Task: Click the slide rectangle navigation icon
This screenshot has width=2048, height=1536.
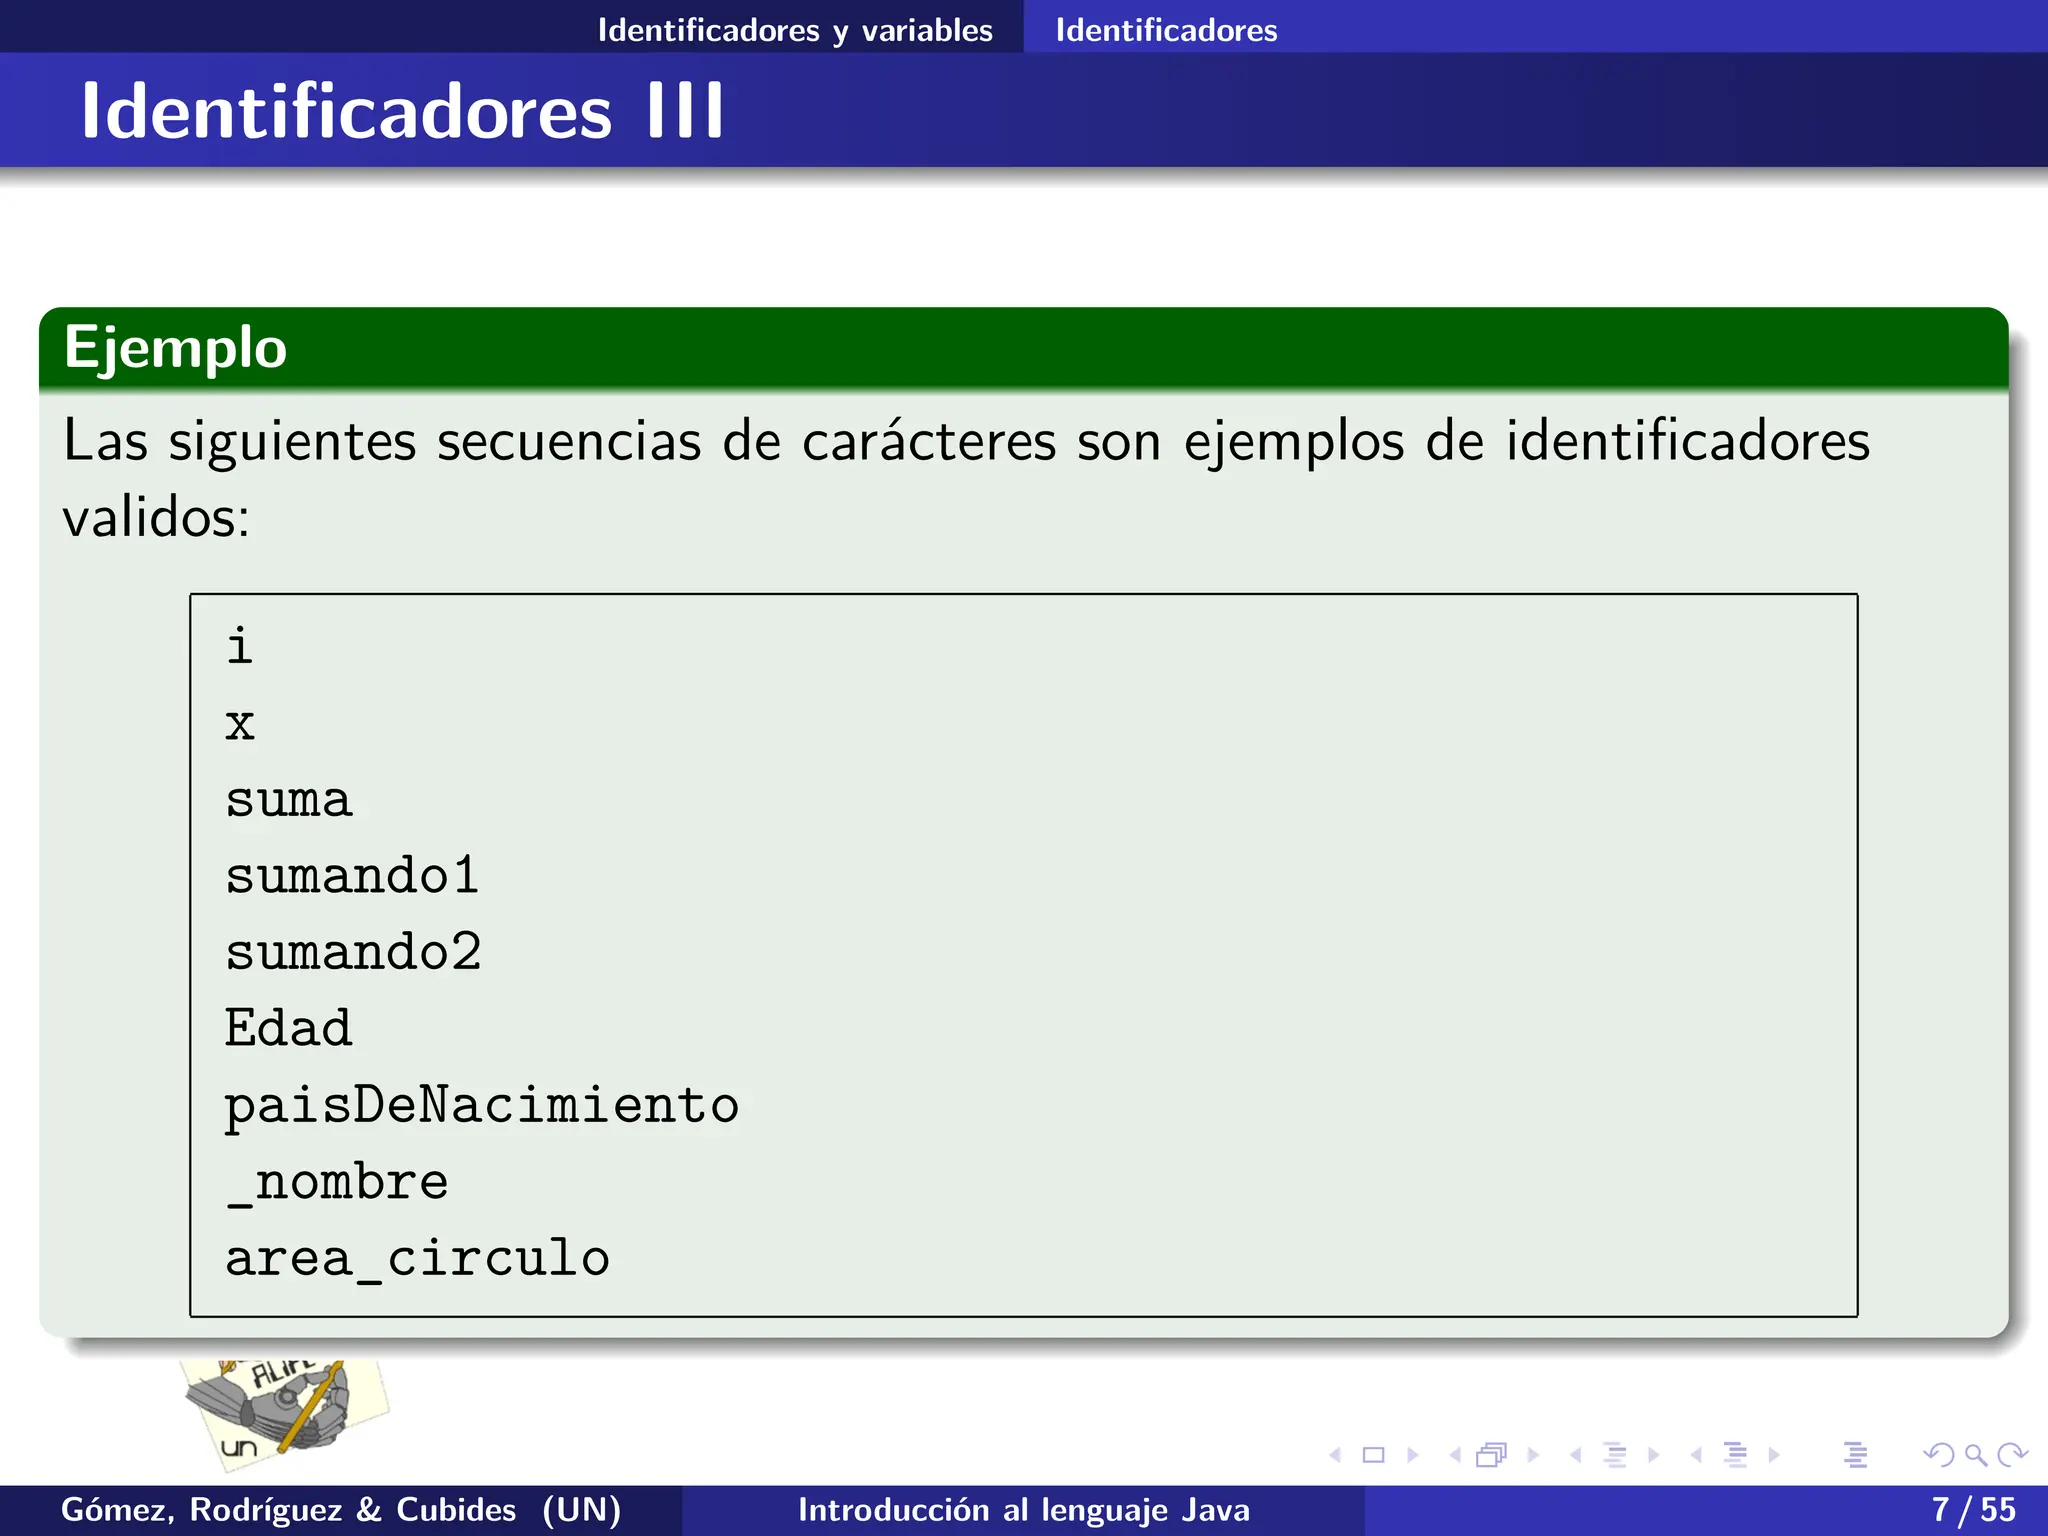Action: (1374, 1455)
